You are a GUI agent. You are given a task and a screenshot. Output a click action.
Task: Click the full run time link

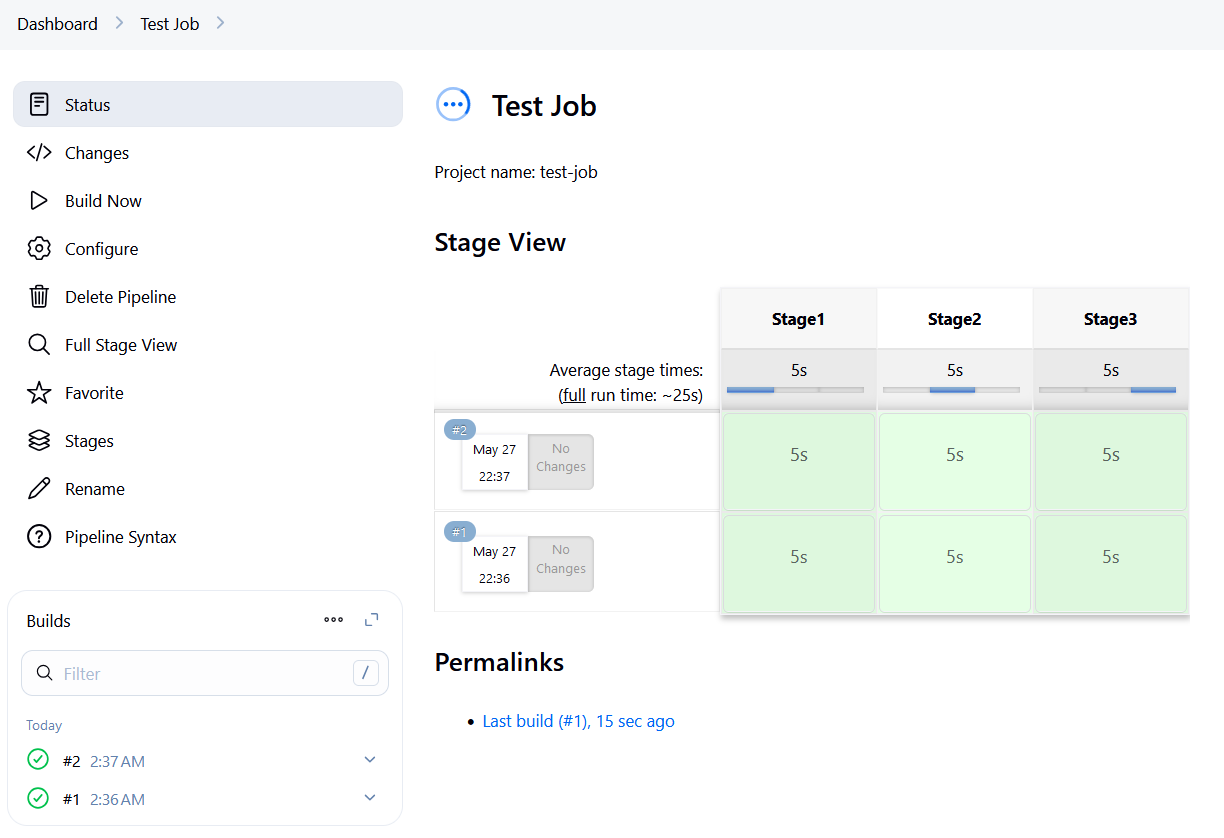pyautogui.click(x=574, y=395)
